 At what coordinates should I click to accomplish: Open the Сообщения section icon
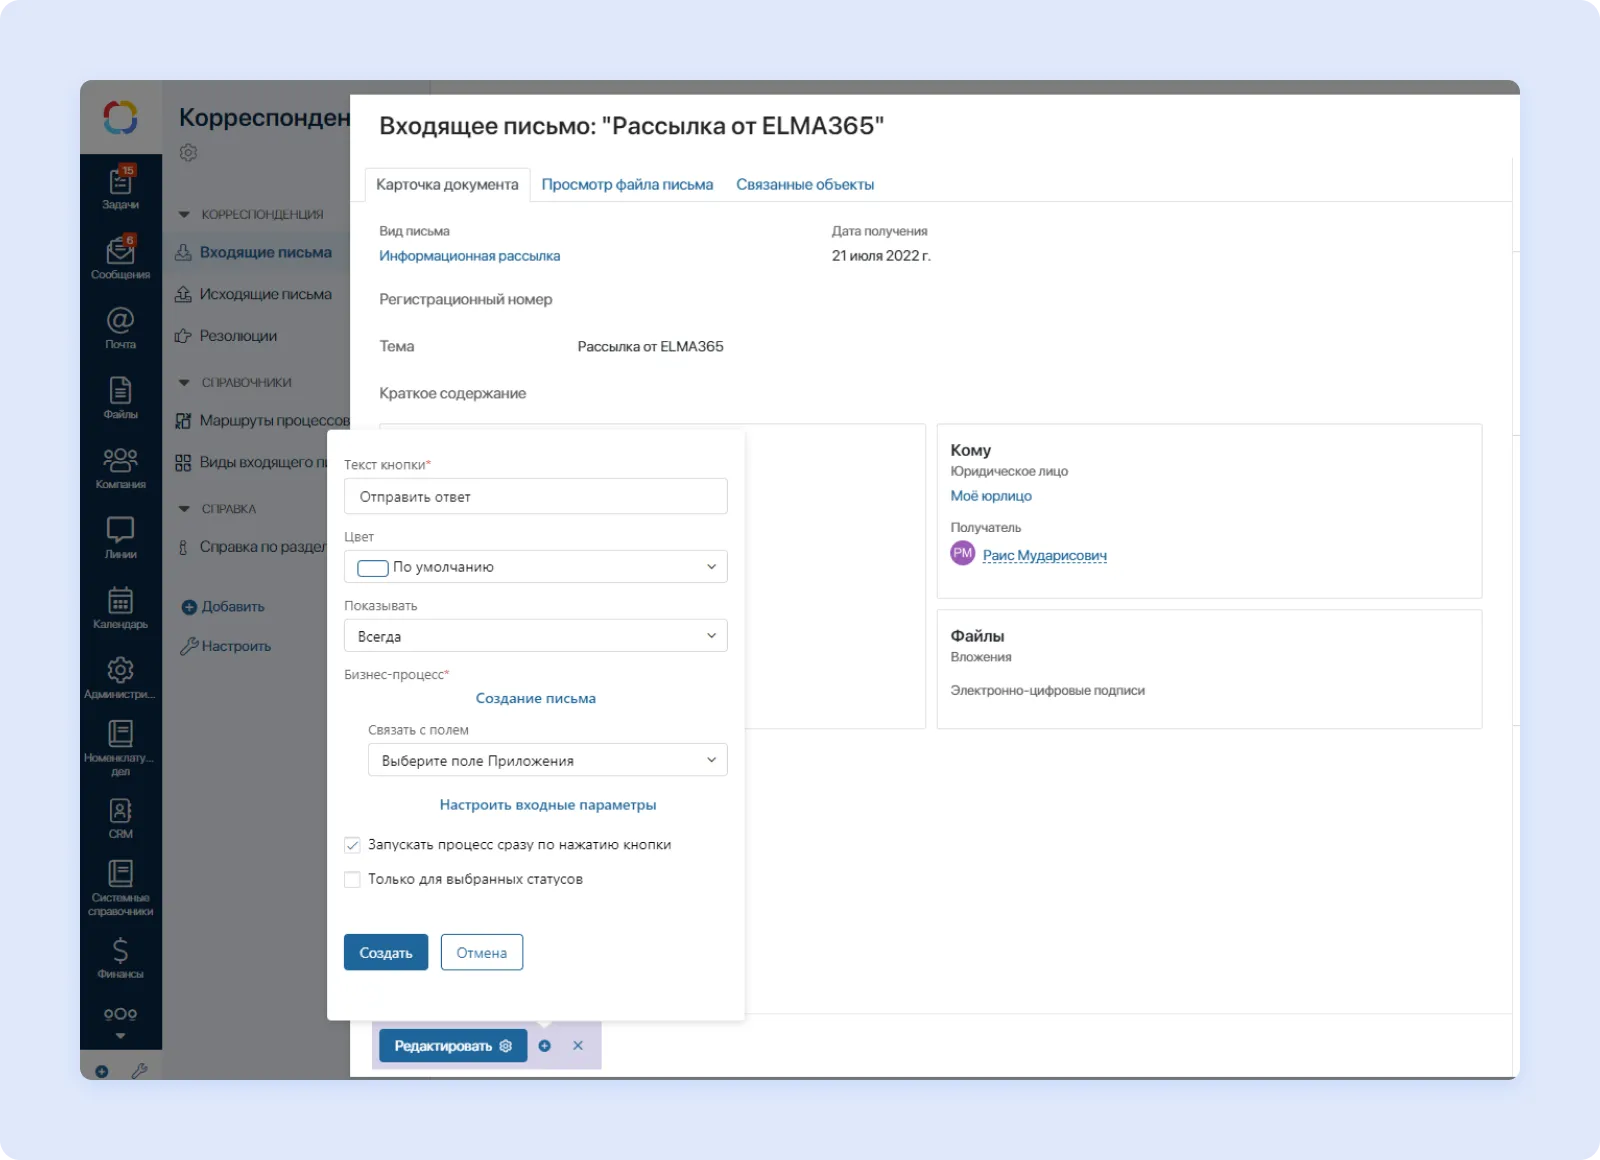coord(120,256)
